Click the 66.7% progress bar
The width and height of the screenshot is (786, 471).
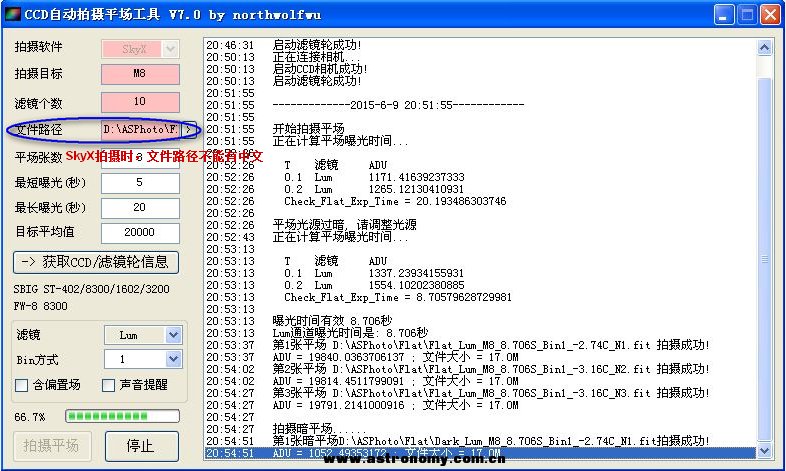pyautogui.click(x=122, y=416)
